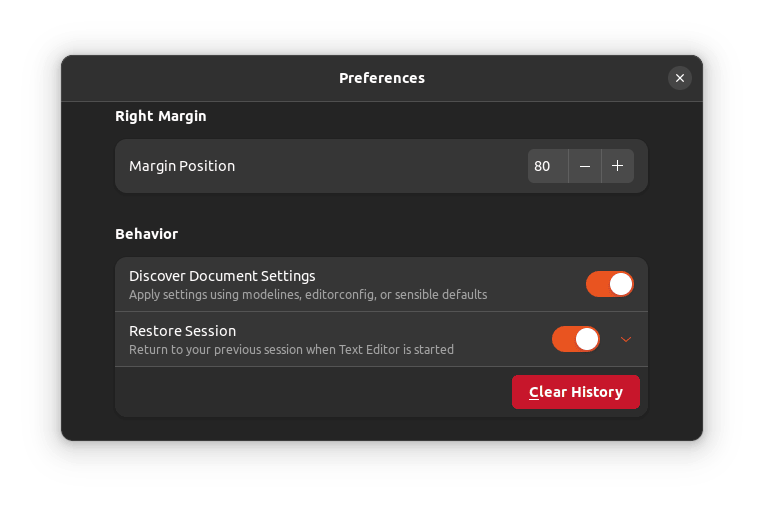The height and width of the screenshot is (508, 764).
Task: Click the Preferences title in the header bar
Action: pyautogui.click(x=382, y=78)
